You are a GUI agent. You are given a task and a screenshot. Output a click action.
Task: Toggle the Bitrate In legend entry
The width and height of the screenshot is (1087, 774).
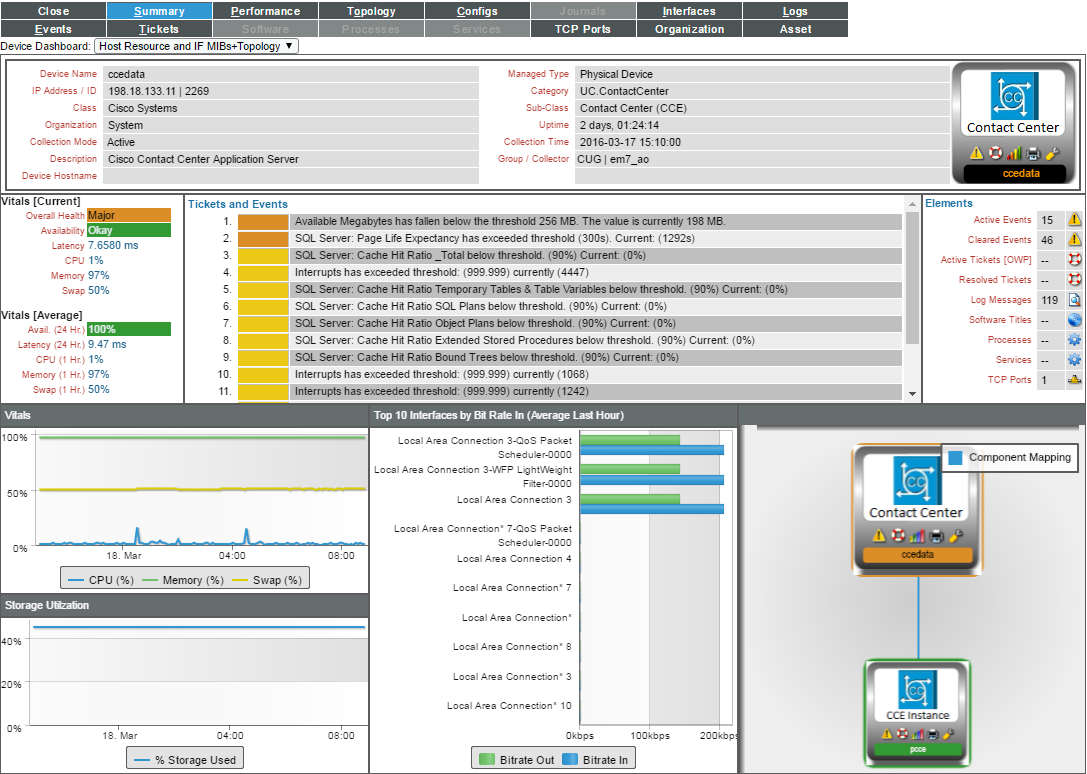pyautogui.click(x=595, y=759)
